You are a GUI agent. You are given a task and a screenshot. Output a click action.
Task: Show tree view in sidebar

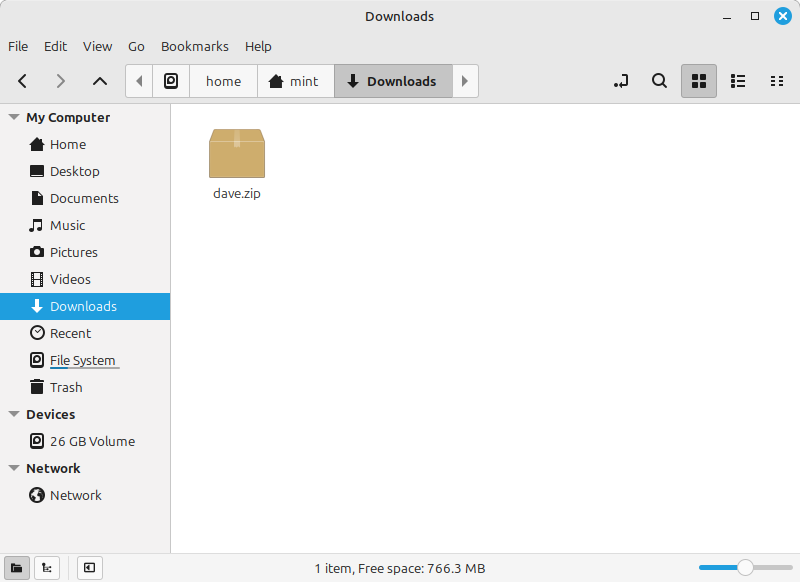point(47,568)
